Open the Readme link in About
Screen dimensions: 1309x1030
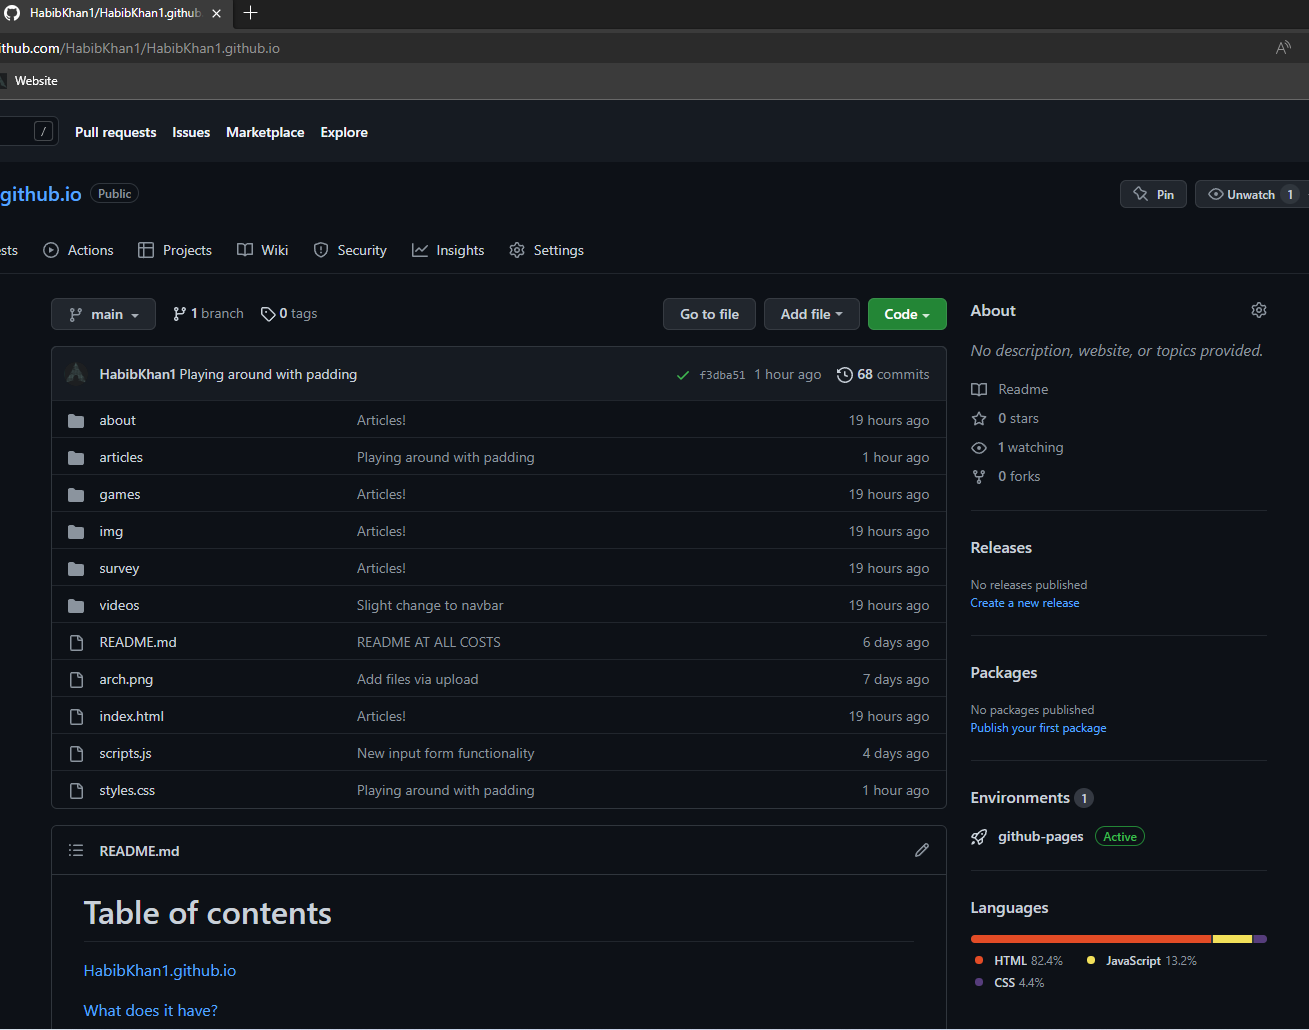(x=1010, y=389)
